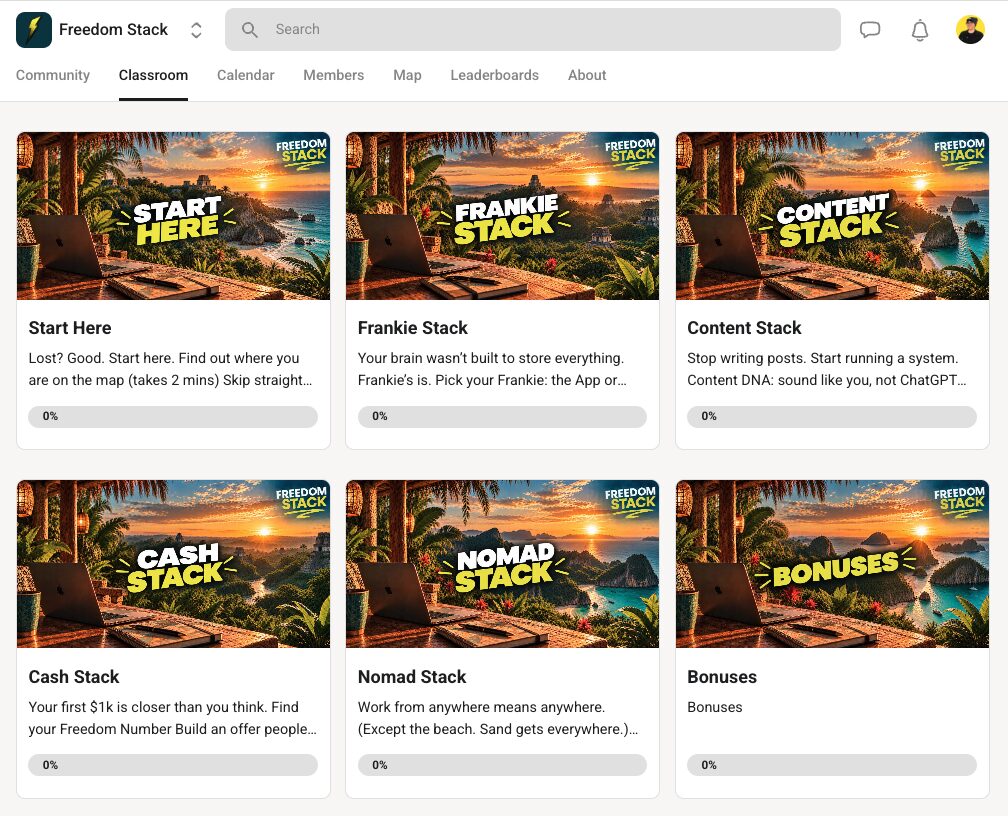Viewport: 1008px width, 816px height.
Task: Open the Bonuses course thumbnail
Action: point(832,564)
